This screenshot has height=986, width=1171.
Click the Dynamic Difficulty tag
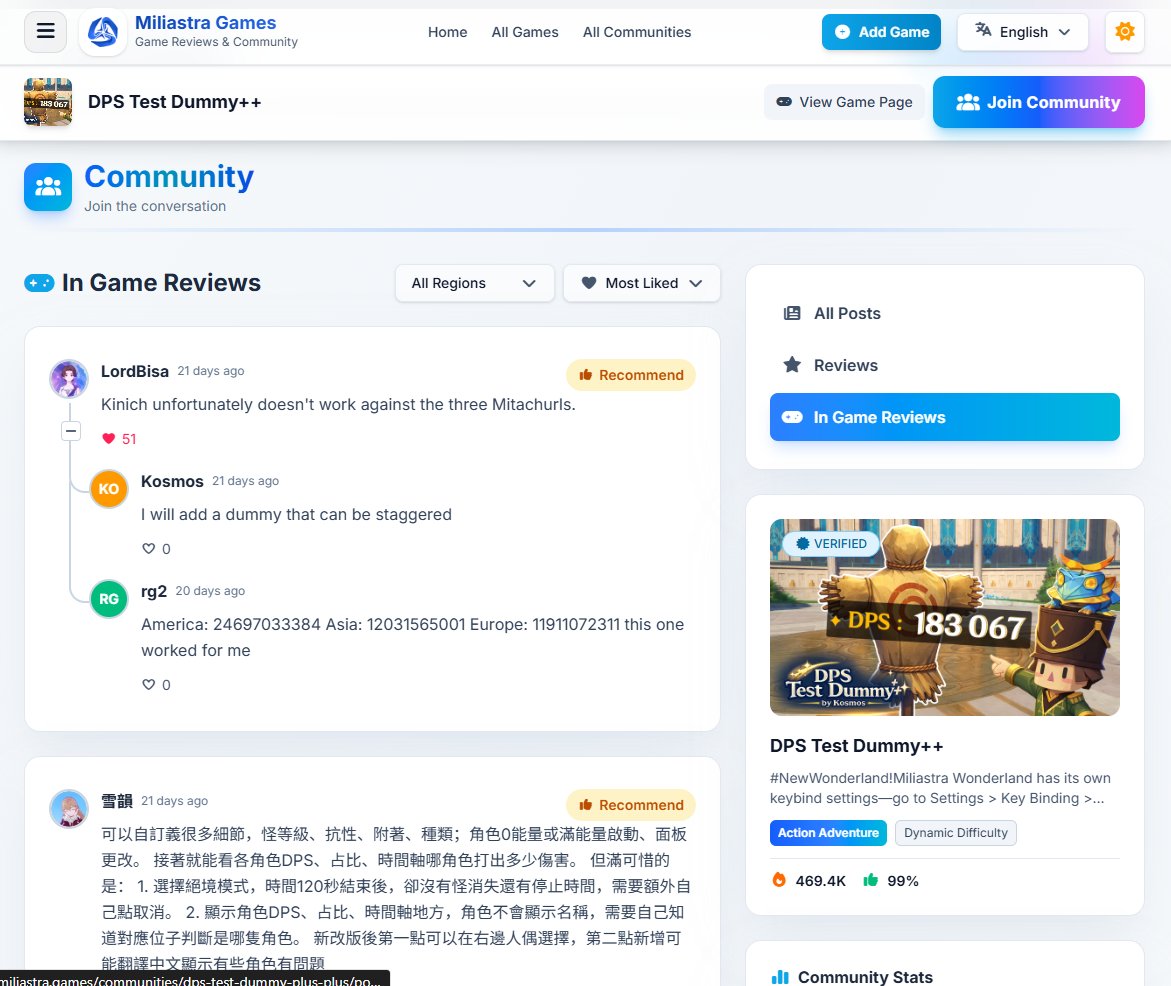point(955,833)
